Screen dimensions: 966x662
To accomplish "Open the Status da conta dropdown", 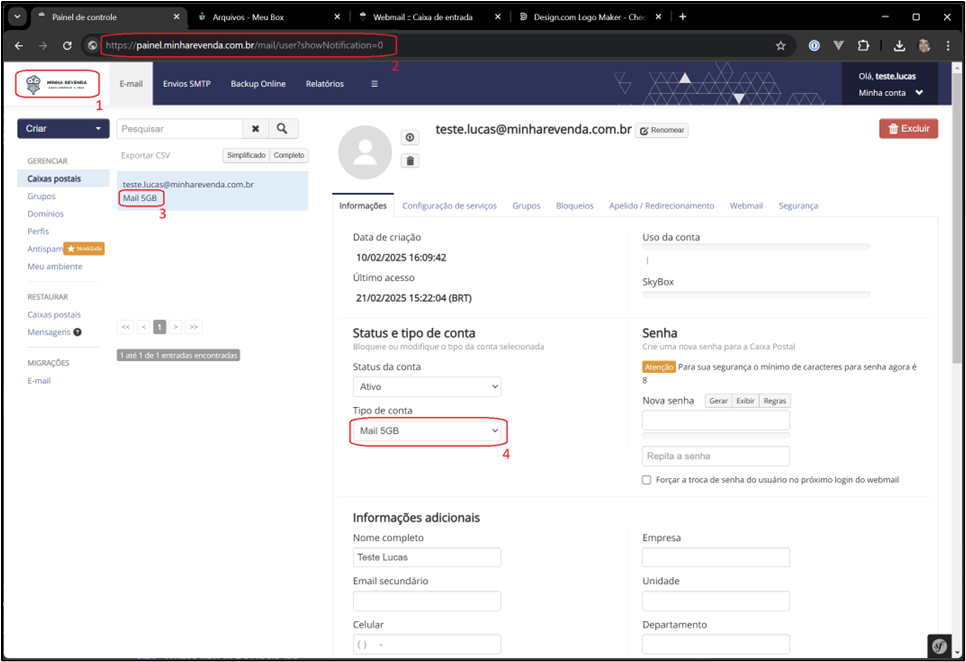I will click(x=427, y=387).
